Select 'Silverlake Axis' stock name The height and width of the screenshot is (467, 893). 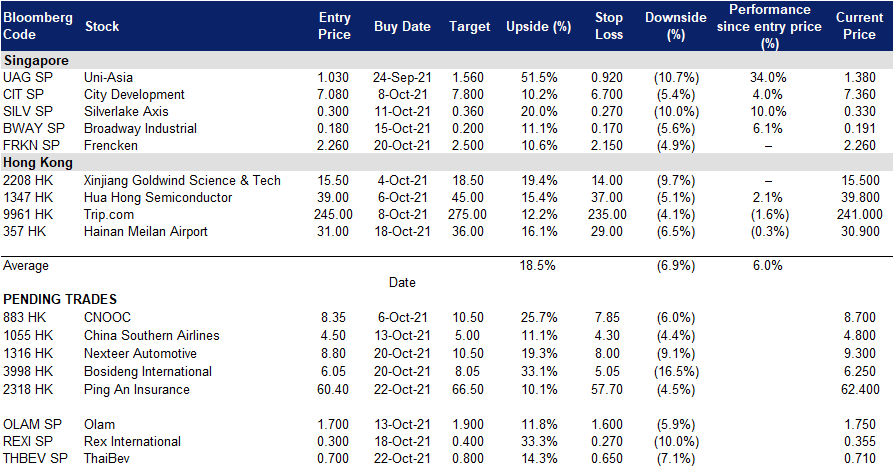(x=126, y=112)
